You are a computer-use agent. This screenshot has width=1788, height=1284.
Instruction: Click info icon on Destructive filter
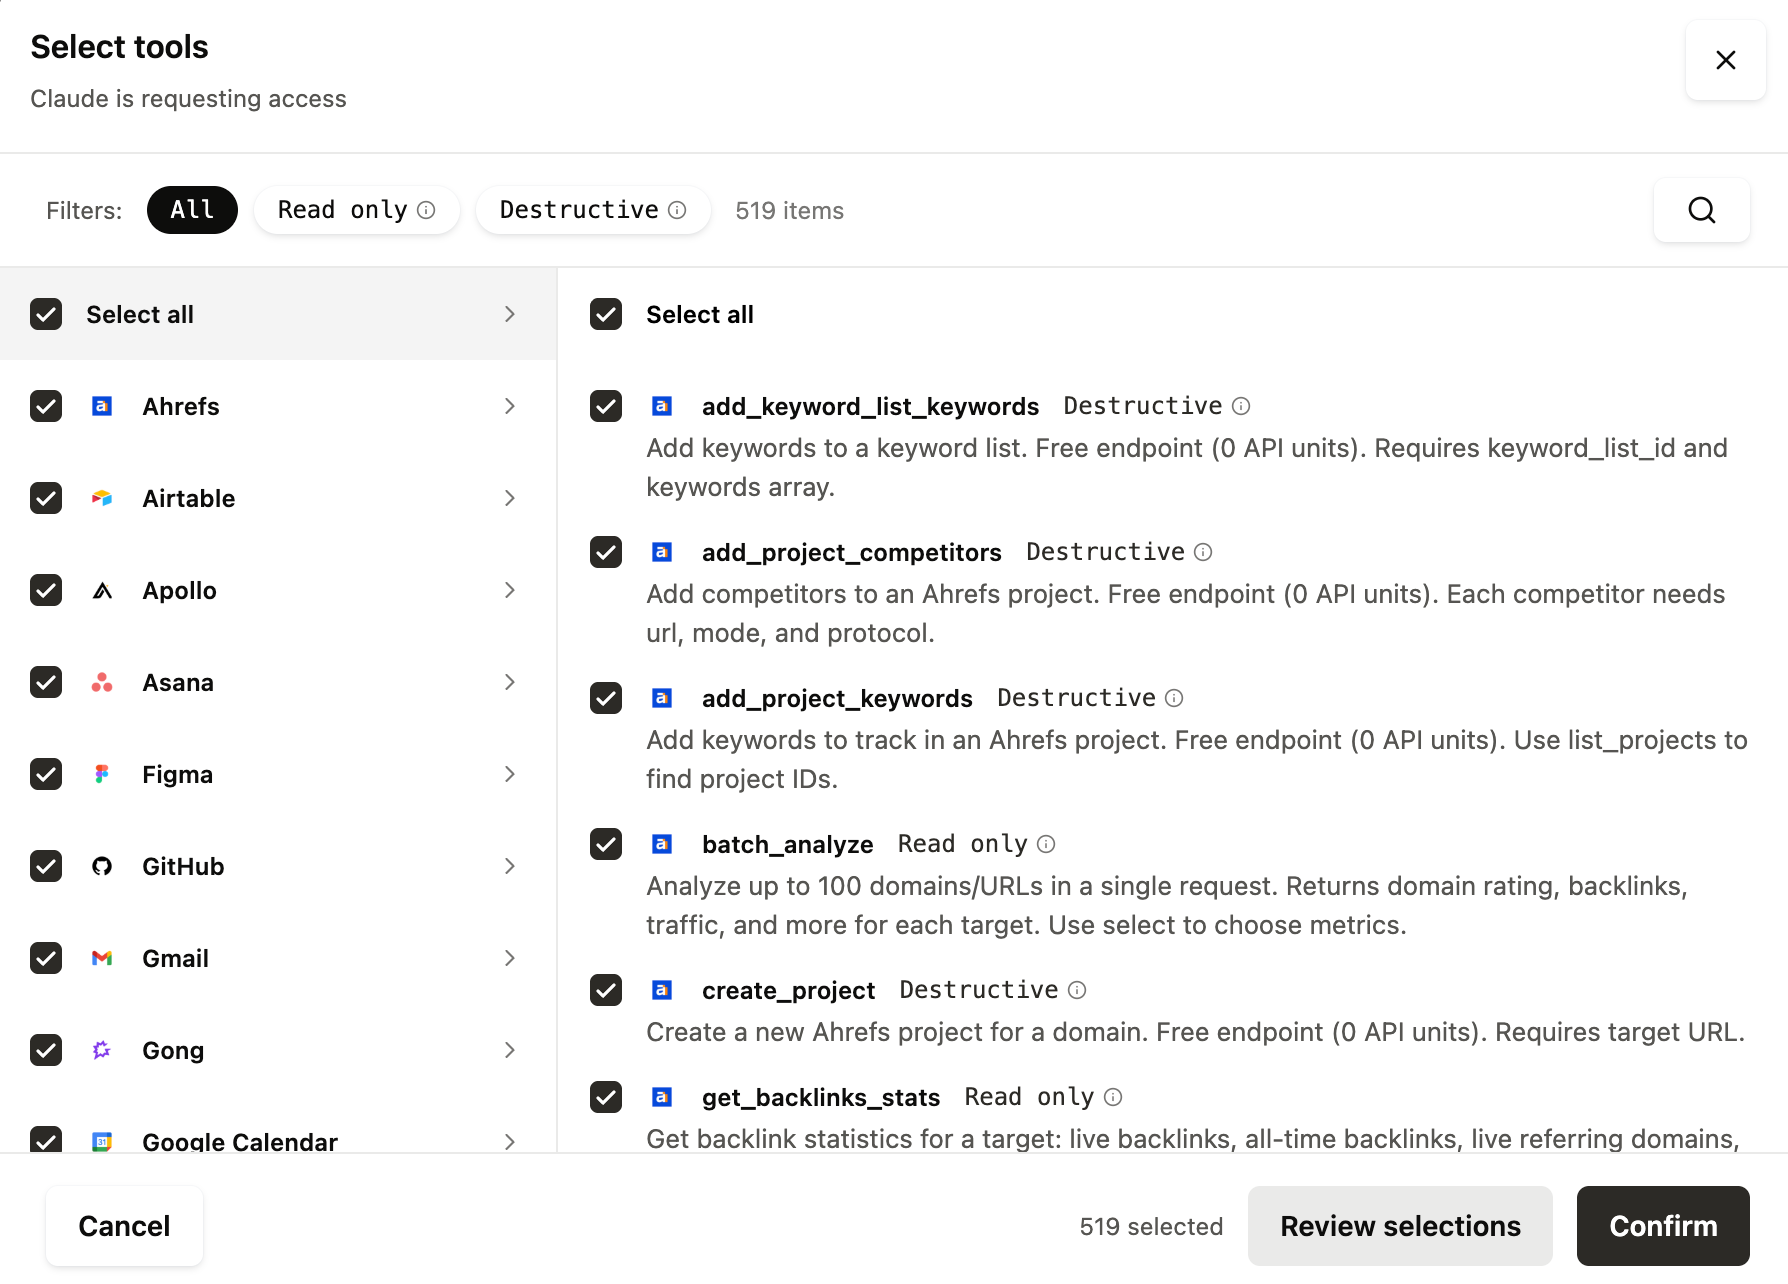pos(677,210)
